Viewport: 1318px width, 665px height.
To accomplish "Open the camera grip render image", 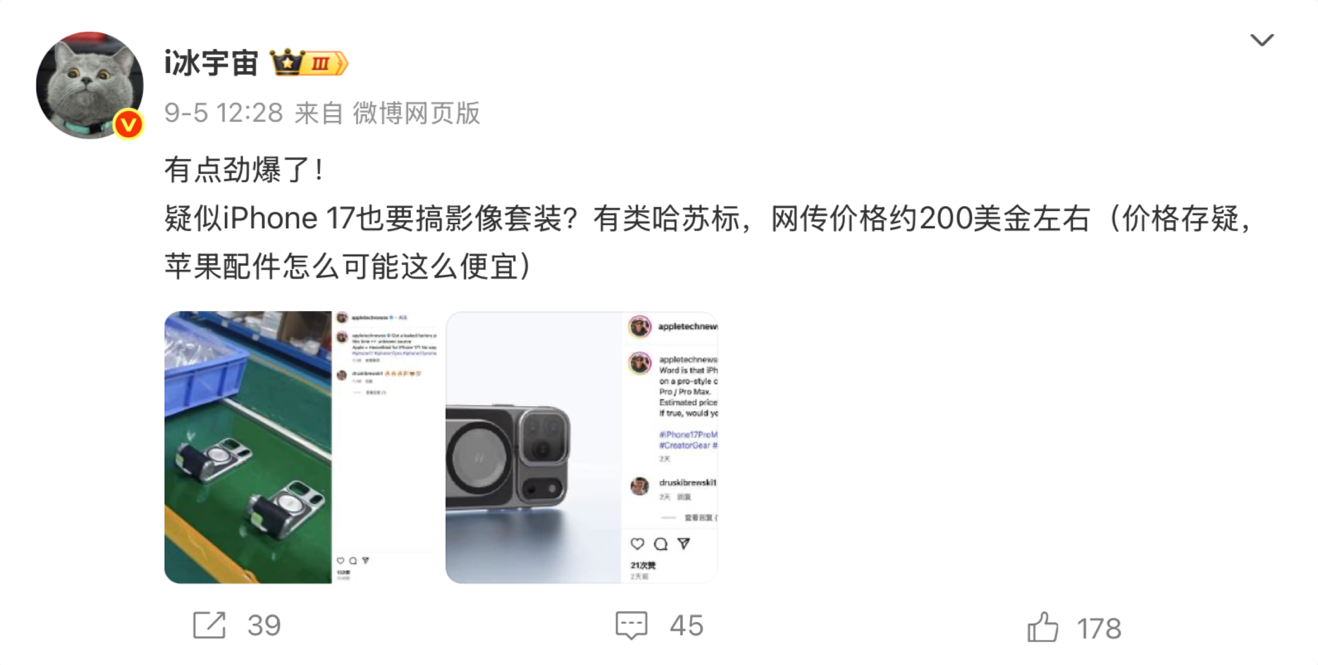I will [x=582, y=447].
